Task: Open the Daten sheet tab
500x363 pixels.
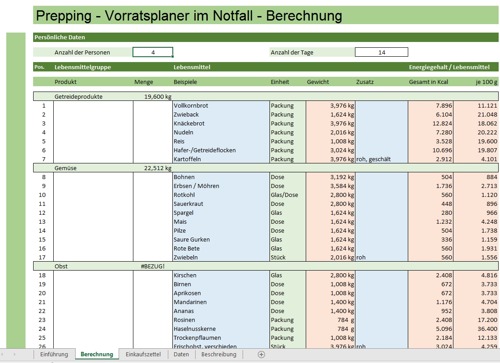Action: pyautogui.click(x=181, y=354)
